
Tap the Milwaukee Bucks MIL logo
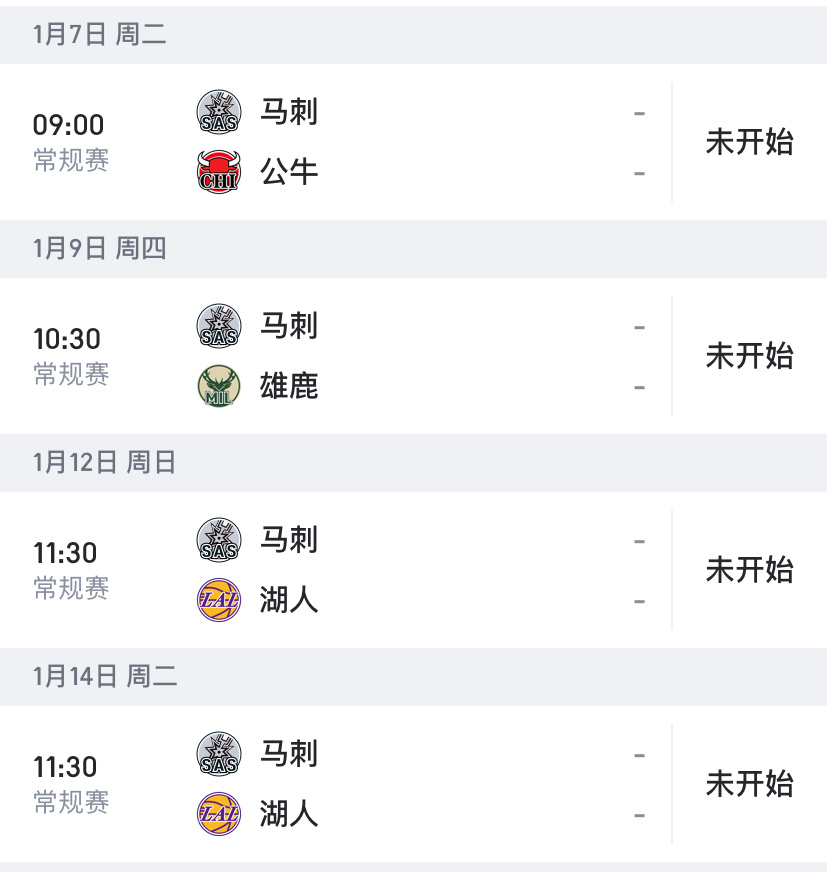point(219,386)
